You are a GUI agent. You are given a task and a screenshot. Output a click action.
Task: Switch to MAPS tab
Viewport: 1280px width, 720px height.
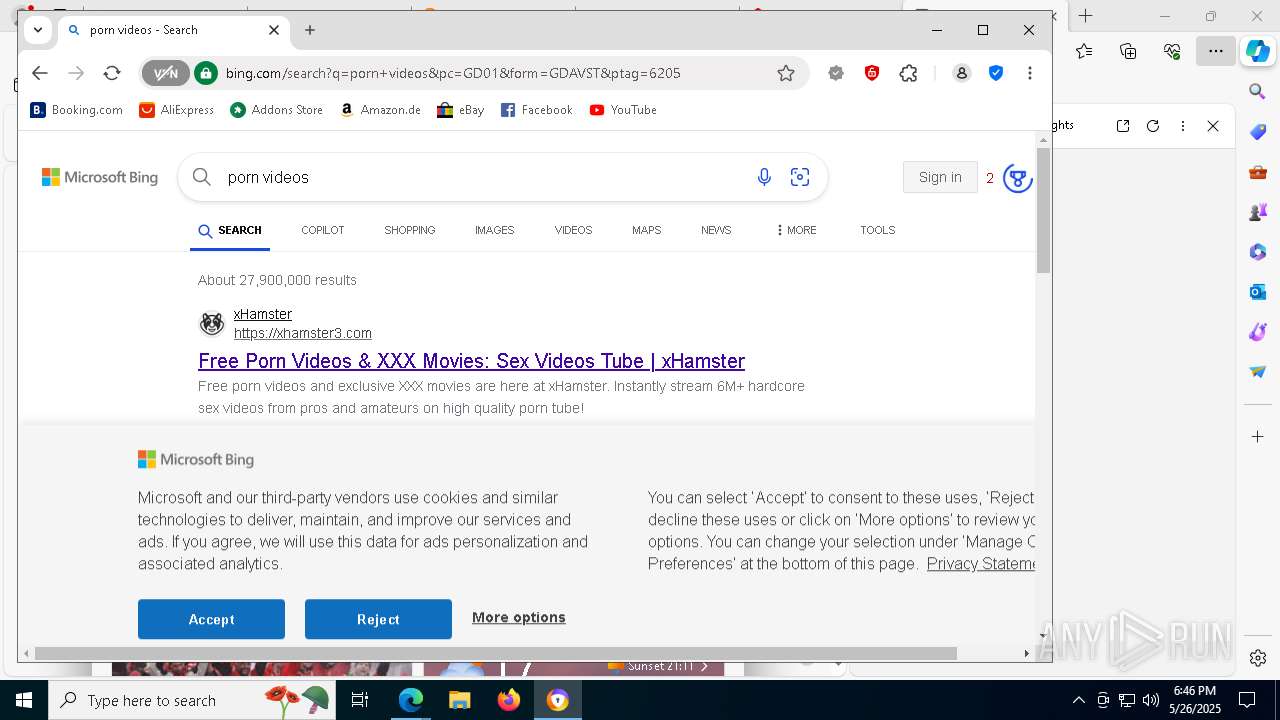(x=646, y=230)
